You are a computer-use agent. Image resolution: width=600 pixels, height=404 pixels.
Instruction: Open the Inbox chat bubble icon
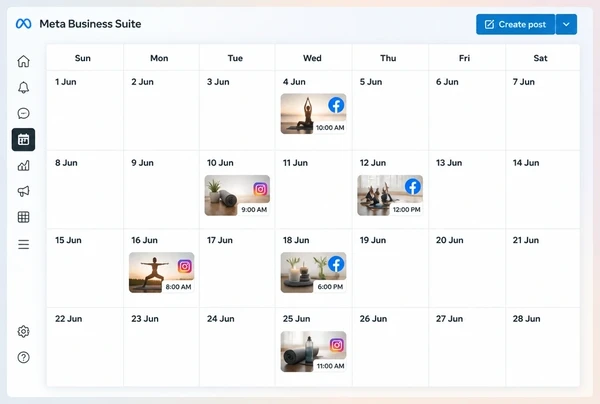[x=23, y=113]
